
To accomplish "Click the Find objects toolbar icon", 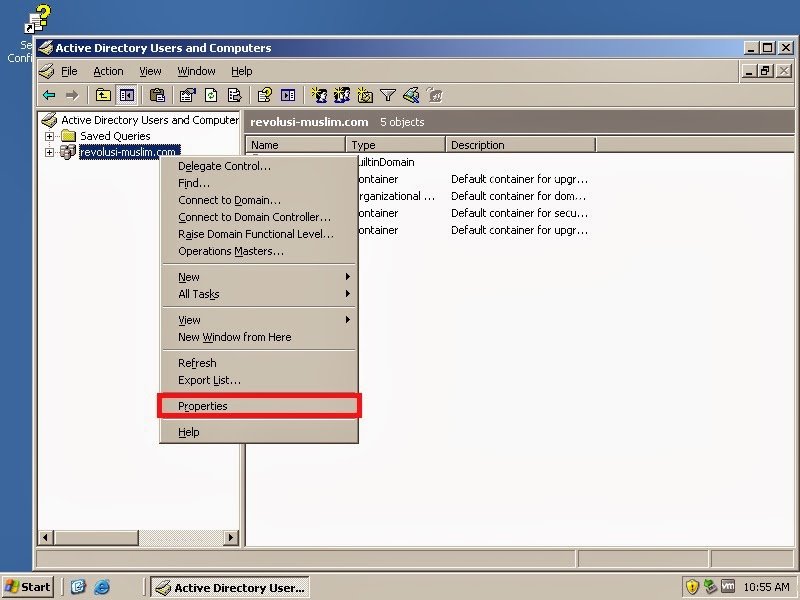I will 411,95.
